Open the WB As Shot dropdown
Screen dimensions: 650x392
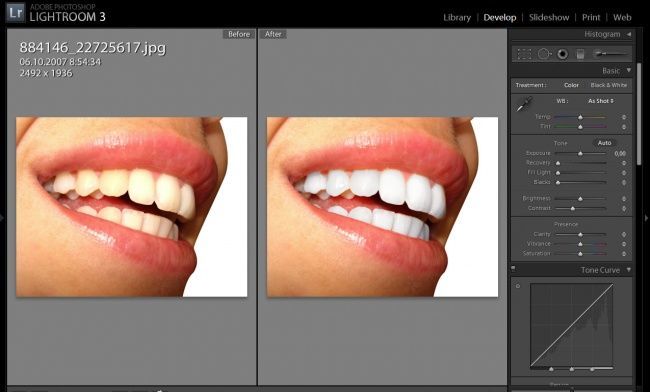[x=601, y=101]
